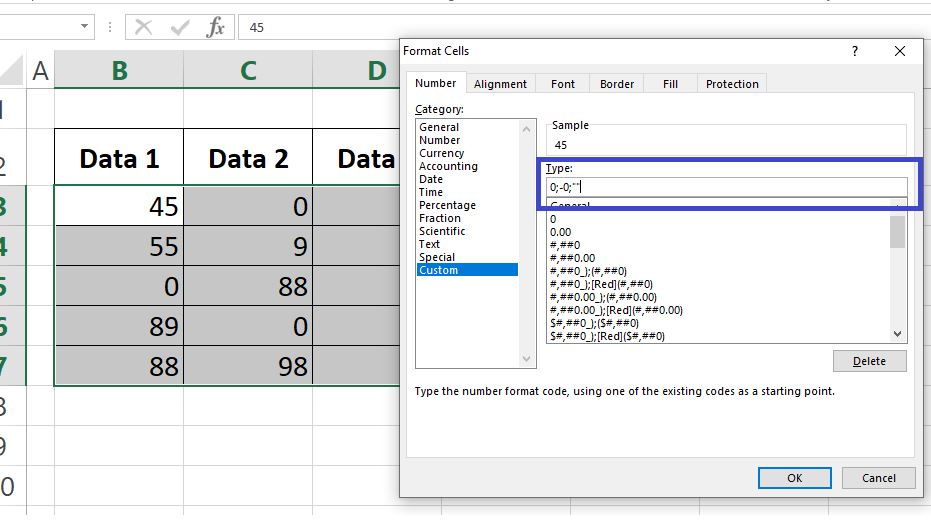Click the Cancel button
Image resolution: width=931 pixels, height=524 pixels.
(879, 478)
